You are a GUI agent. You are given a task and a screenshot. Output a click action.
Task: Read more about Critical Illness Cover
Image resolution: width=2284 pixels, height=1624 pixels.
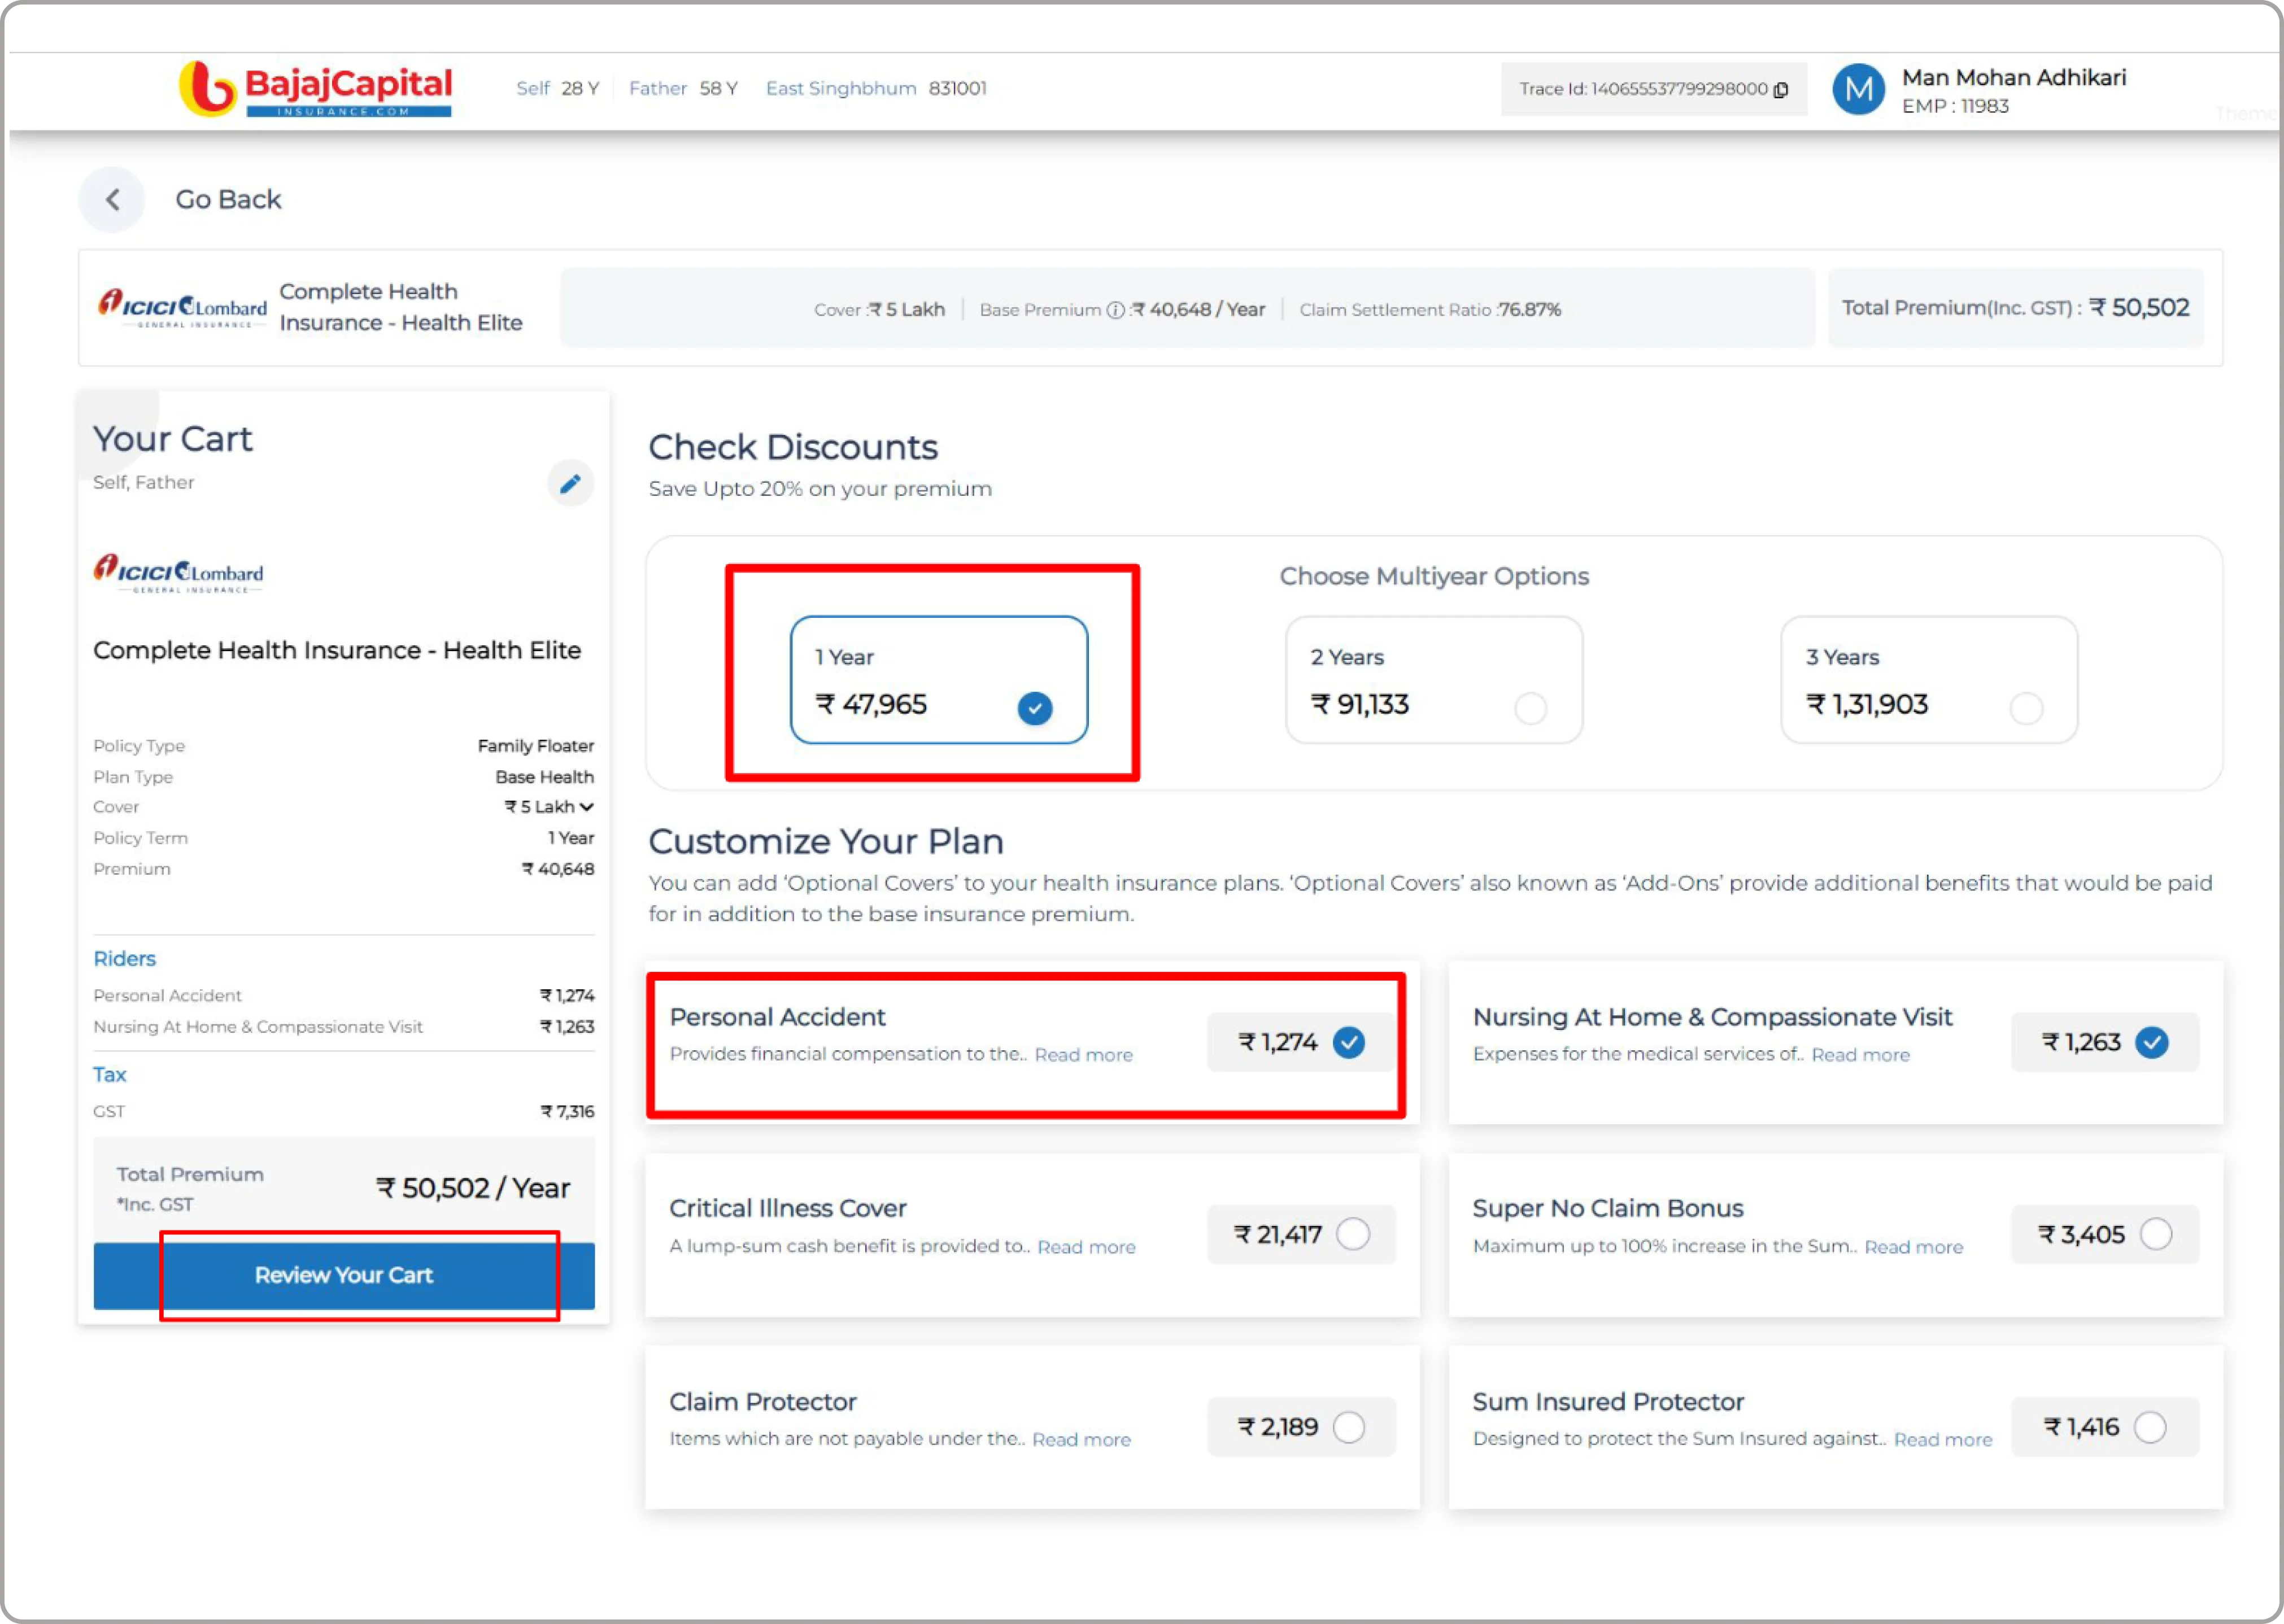(x=1086, y=1248)
